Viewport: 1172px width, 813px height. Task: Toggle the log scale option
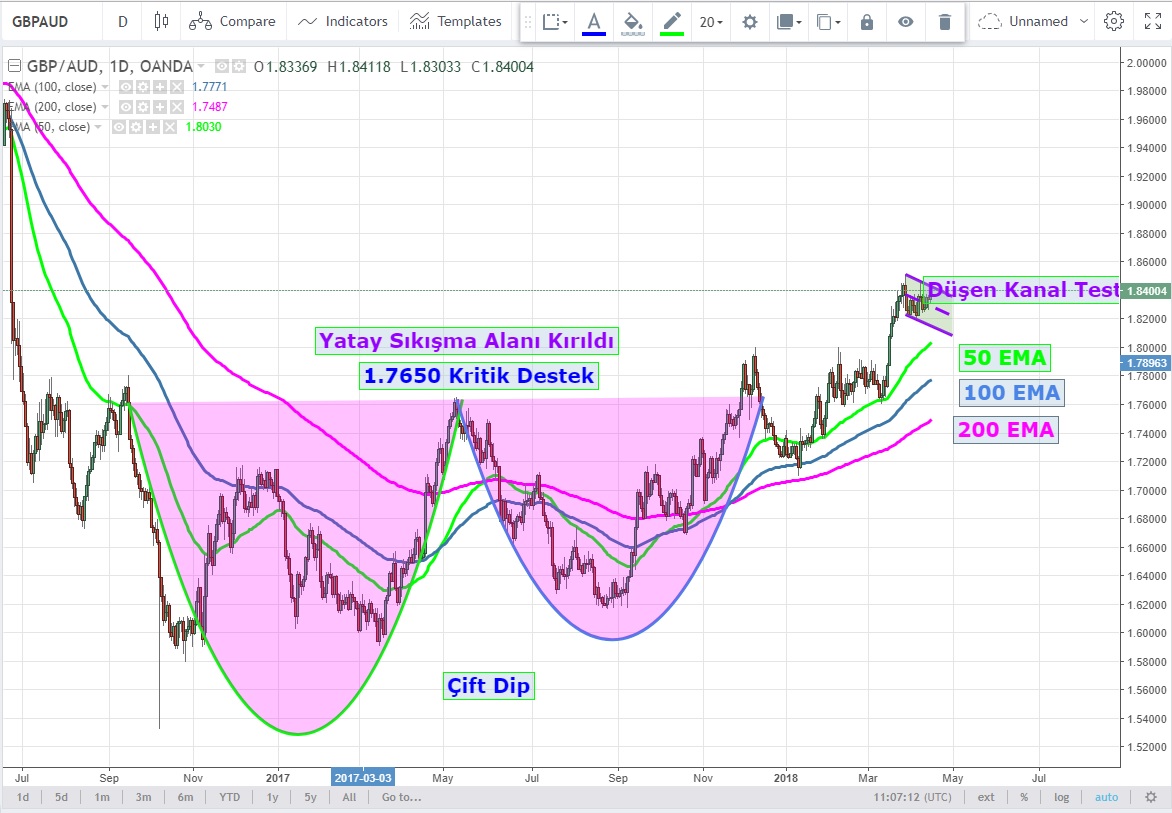coord(1061,797)
